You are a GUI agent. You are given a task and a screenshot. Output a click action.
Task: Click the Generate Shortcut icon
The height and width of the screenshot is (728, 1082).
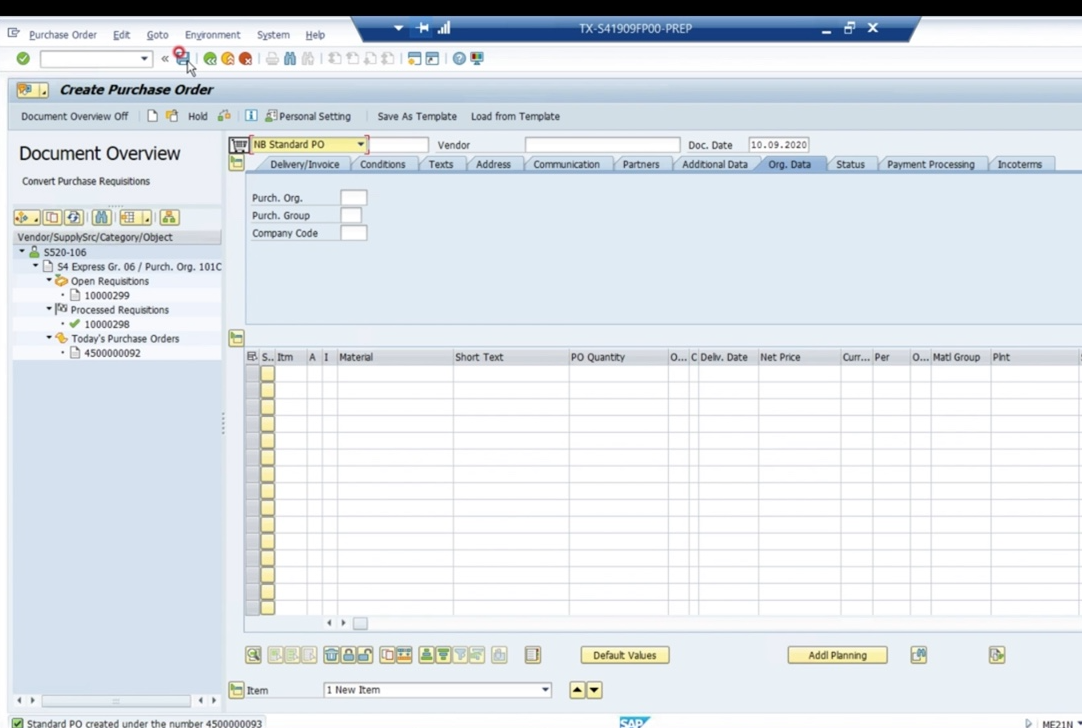coord(432,59)
